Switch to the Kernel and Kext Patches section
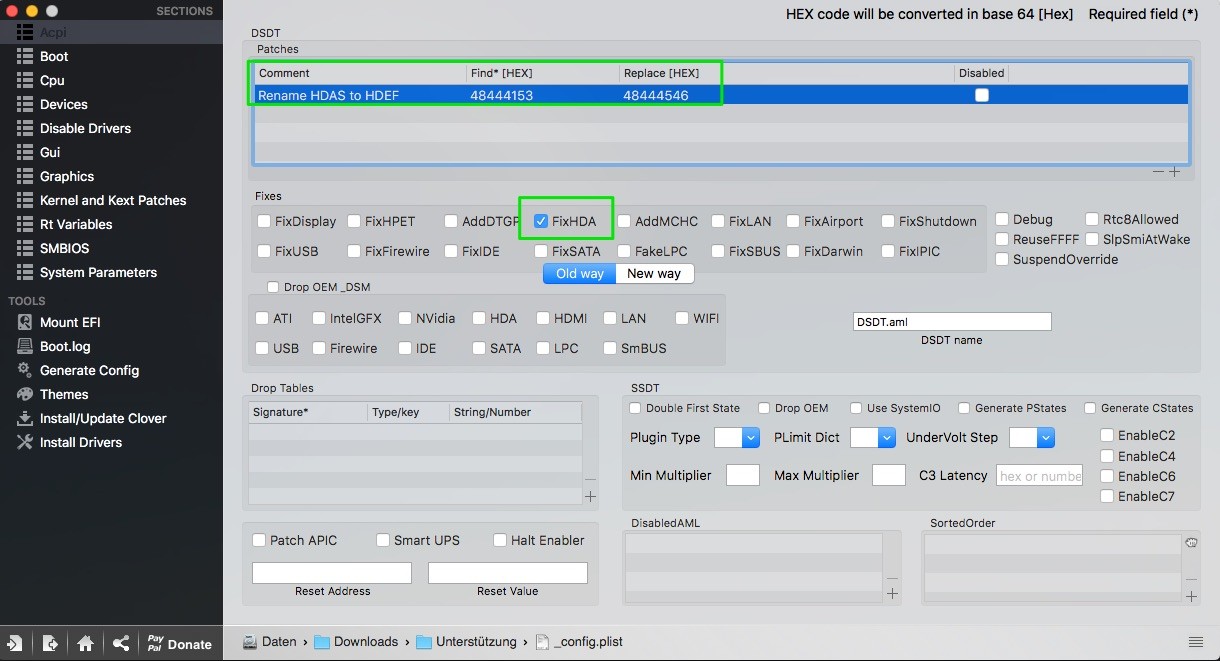Viewport: 1220px width, 661px height. pyautogui.click(x=112, y=200)
